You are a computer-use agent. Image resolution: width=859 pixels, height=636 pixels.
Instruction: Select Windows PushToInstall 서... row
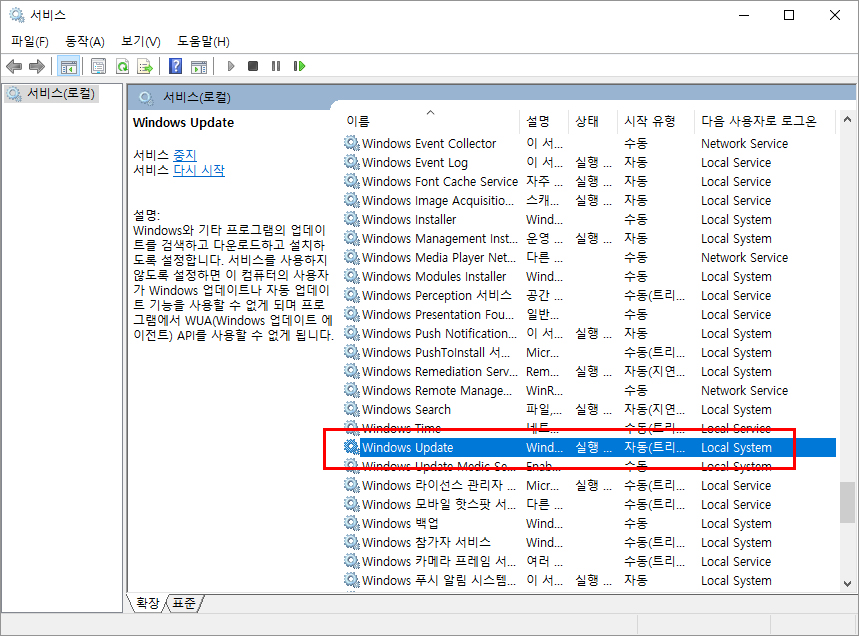(x=589, y=352)
